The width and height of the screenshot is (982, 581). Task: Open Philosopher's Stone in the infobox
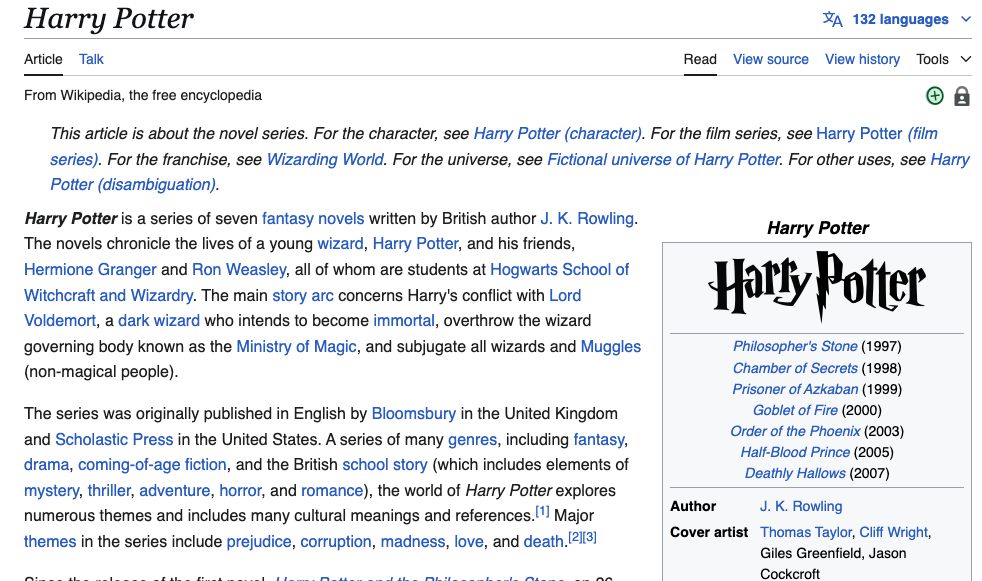(x=795, y=347)
